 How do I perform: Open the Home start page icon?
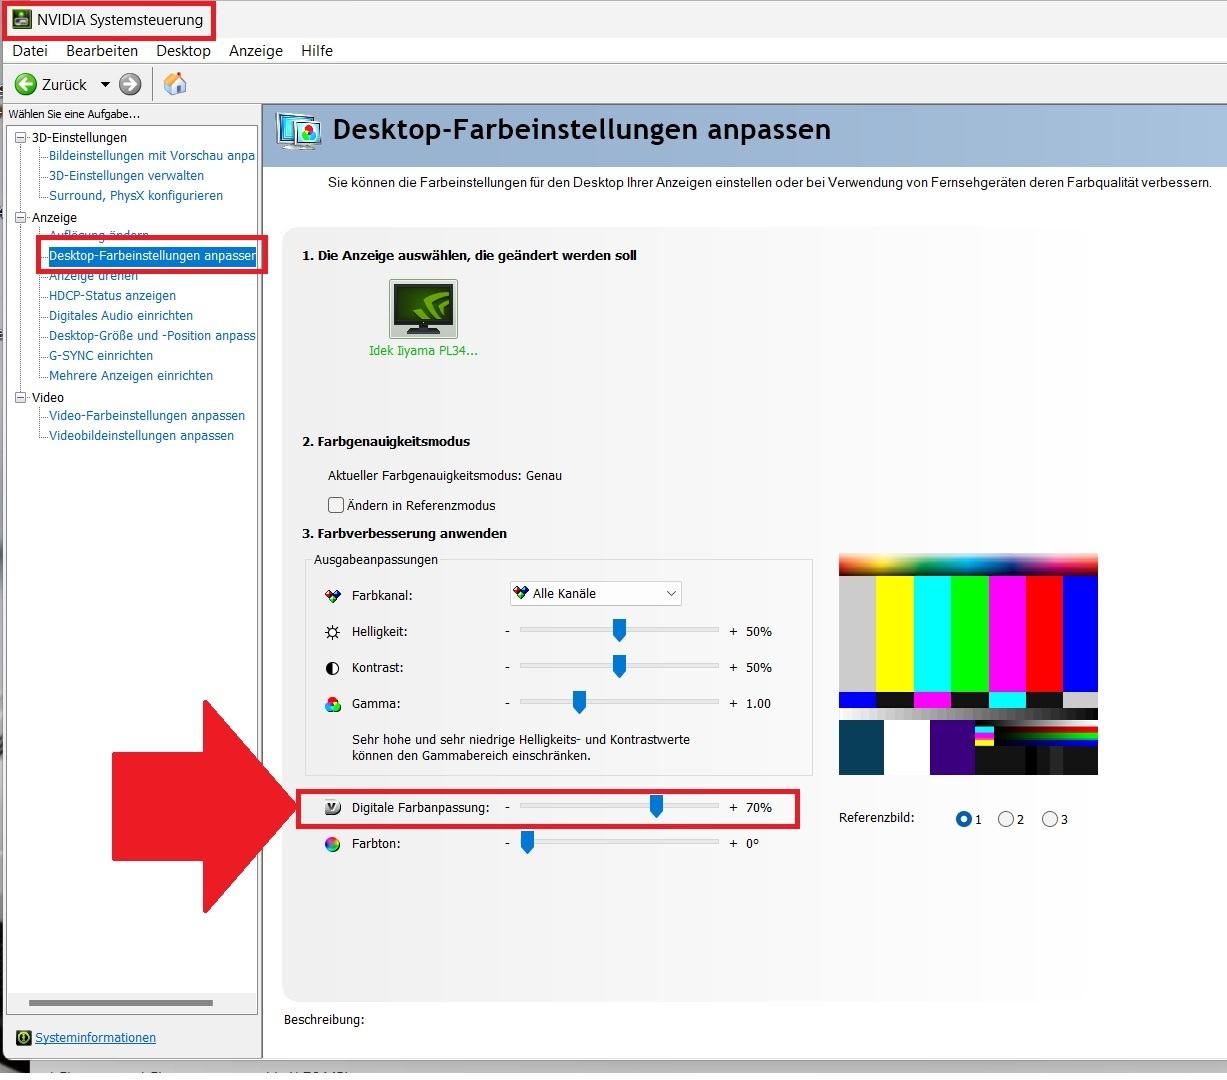(x=175, y=83)
